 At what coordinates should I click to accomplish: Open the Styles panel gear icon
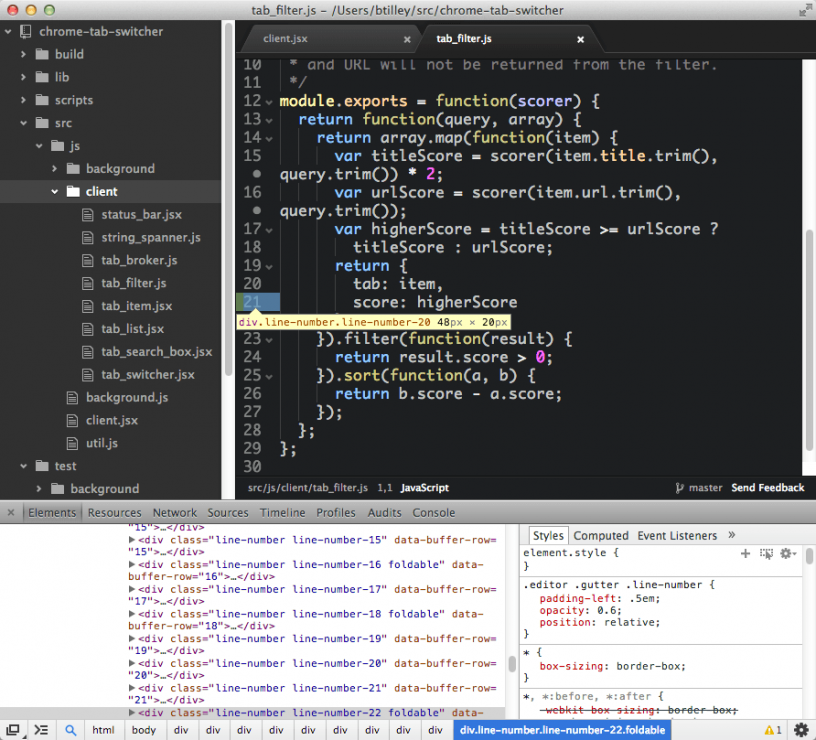coord(788,551)
